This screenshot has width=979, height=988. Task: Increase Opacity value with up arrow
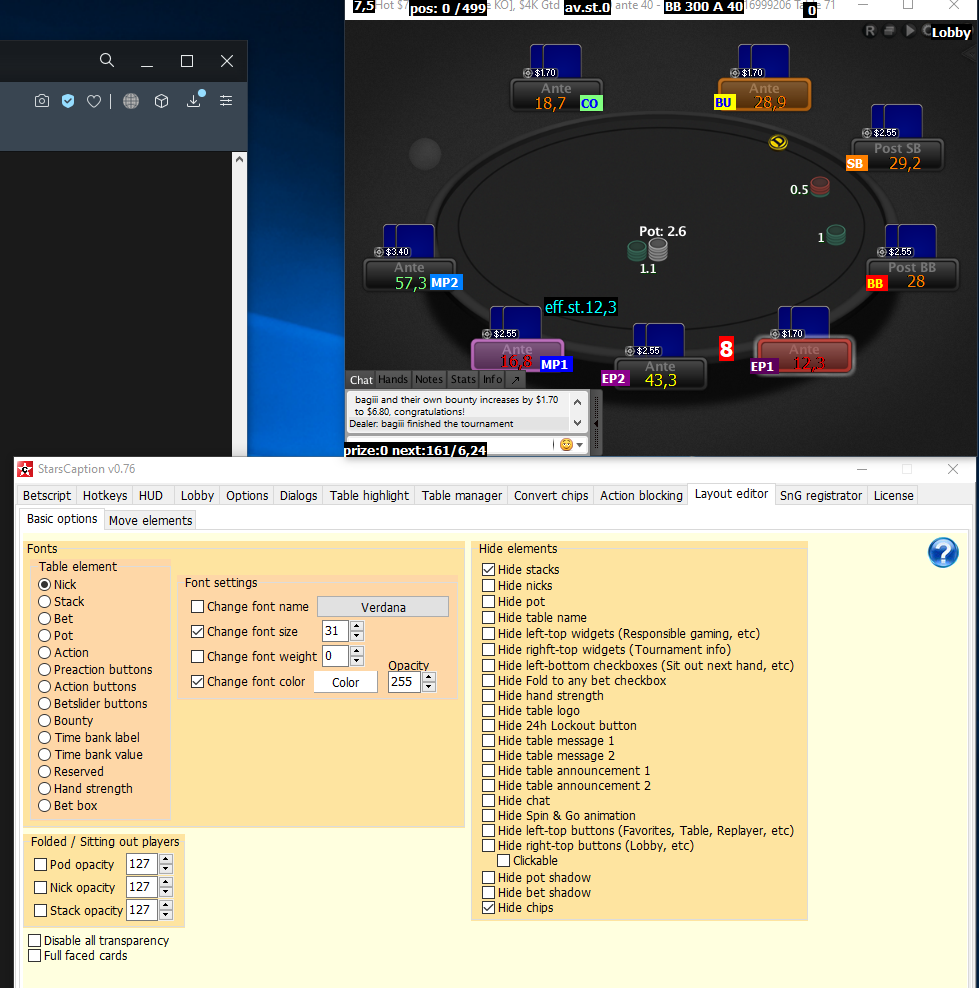click(x=429, y=677)
